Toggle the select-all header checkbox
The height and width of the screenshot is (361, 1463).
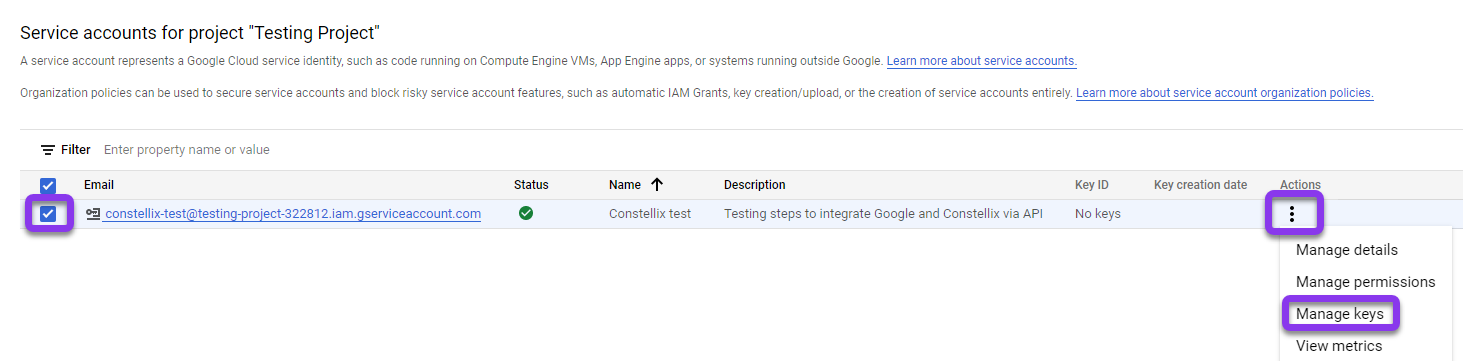coord(48,185)
